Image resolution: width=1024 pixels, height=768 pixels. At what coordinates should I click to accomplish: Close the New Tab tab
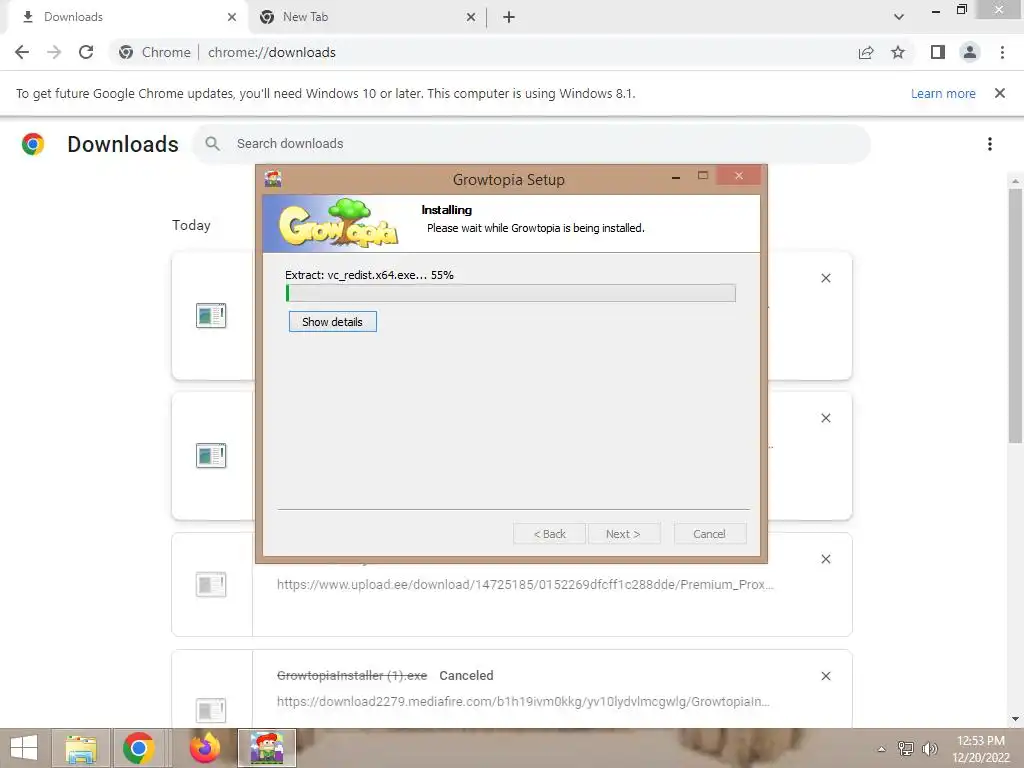click(471, 17)
